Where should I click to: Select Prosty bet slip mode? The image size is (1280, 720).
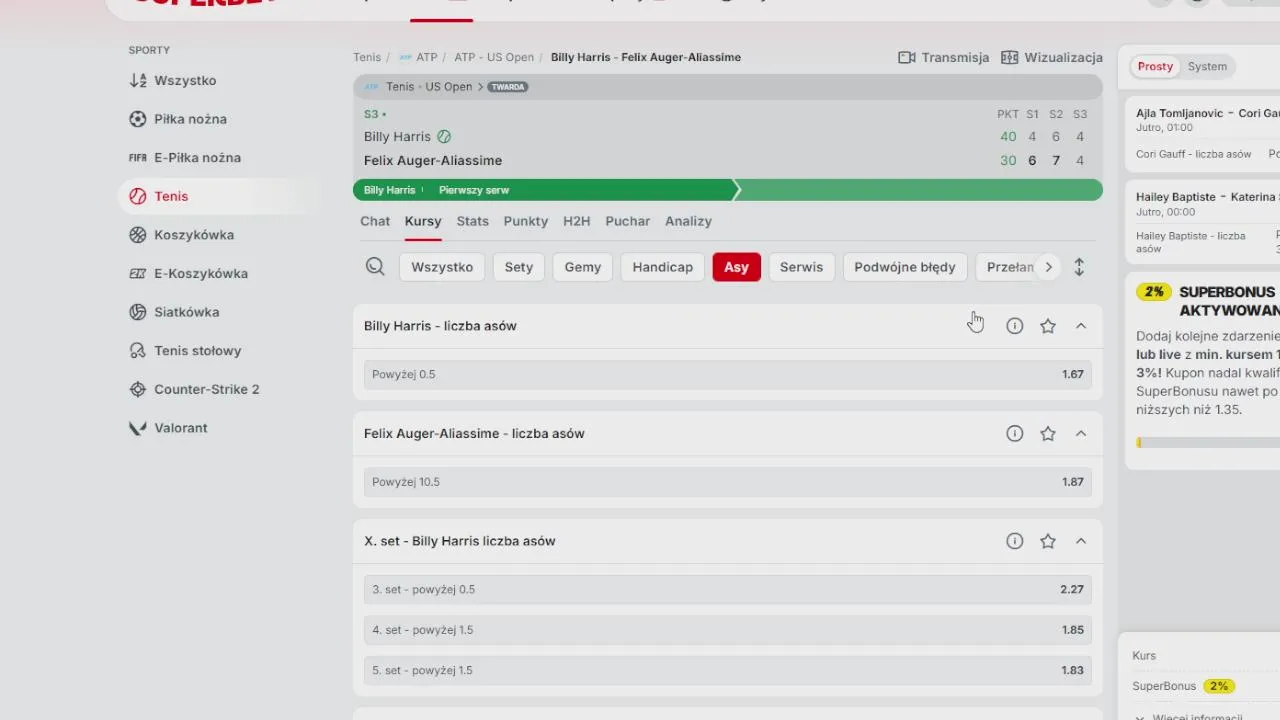pyautogui.click(x=1155, y=67)
